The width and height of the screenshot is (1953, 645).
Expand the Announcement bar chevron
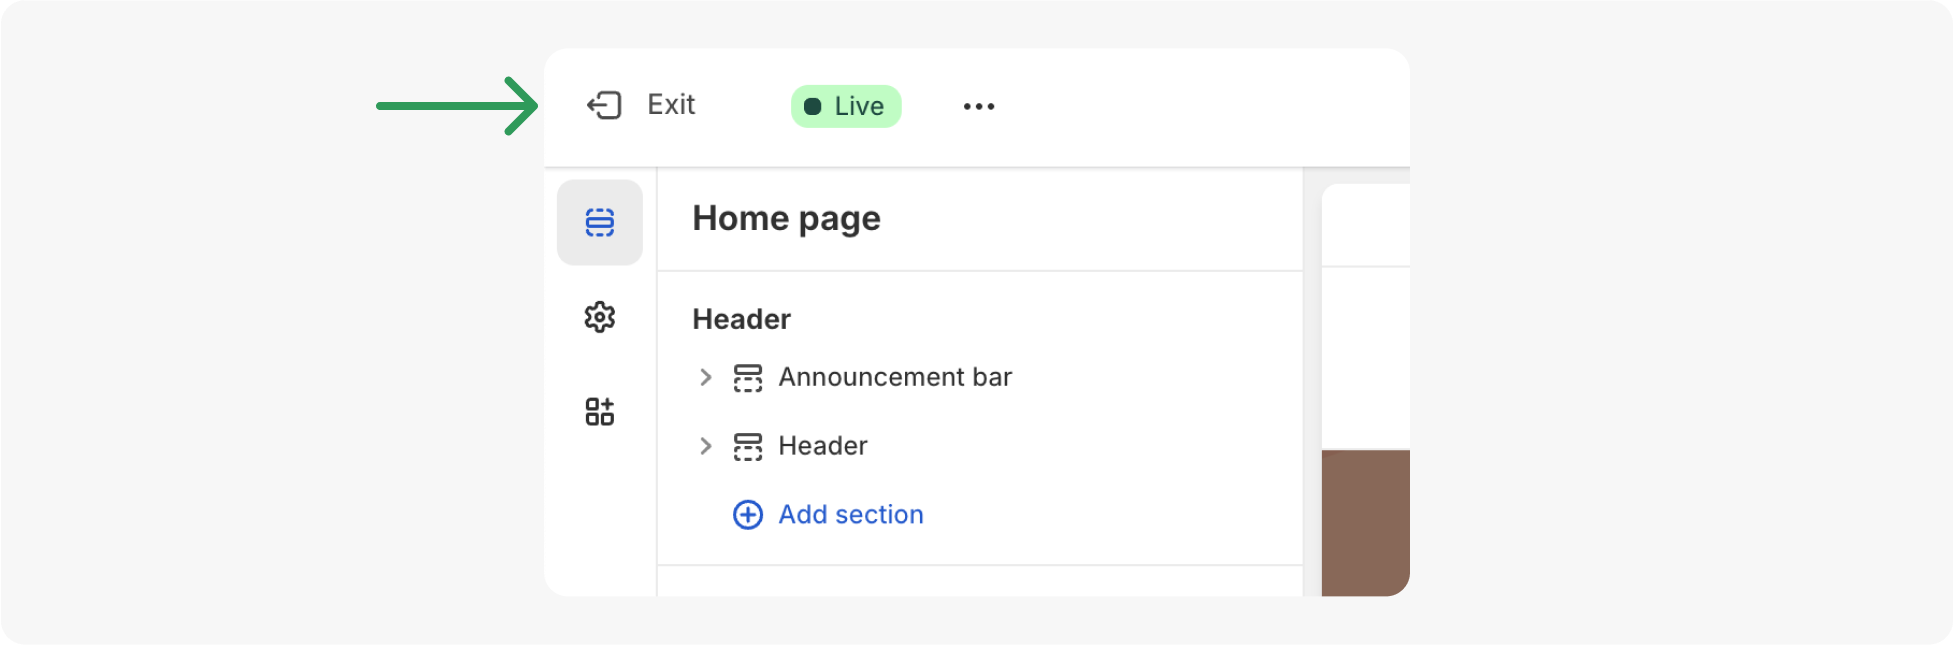coord(706,377)
